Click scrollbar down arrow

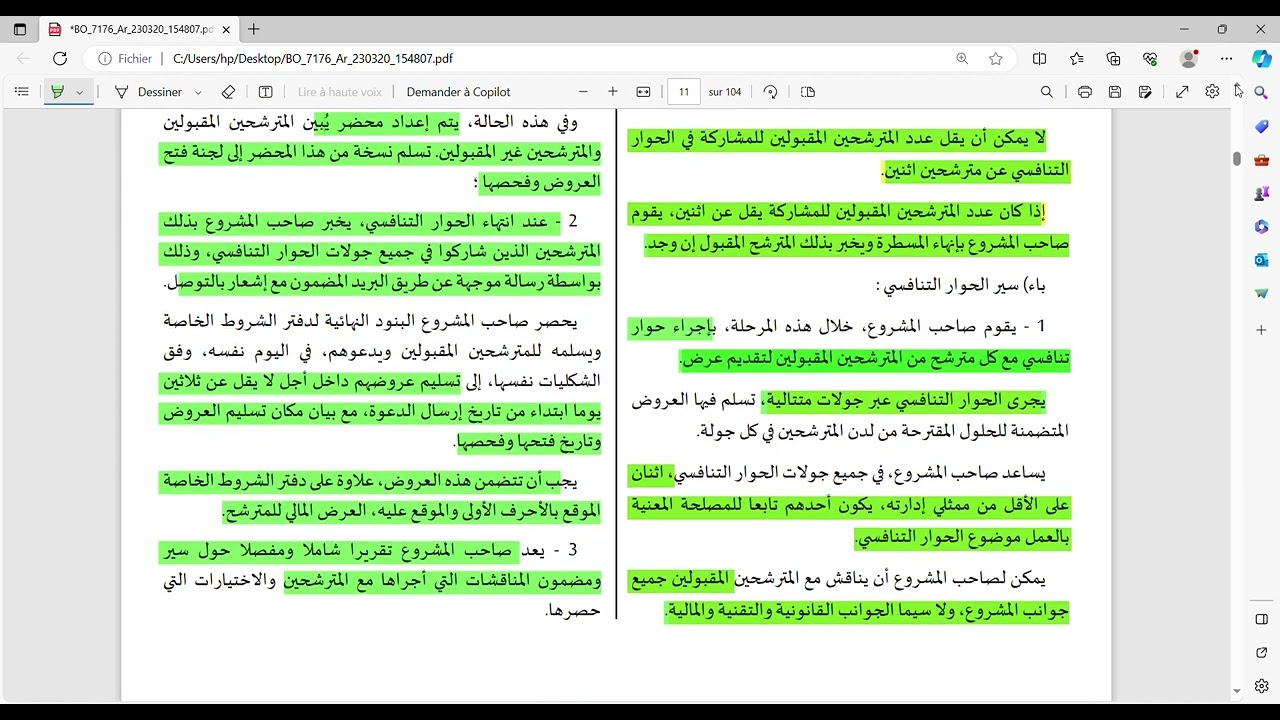click(1237, 690)
